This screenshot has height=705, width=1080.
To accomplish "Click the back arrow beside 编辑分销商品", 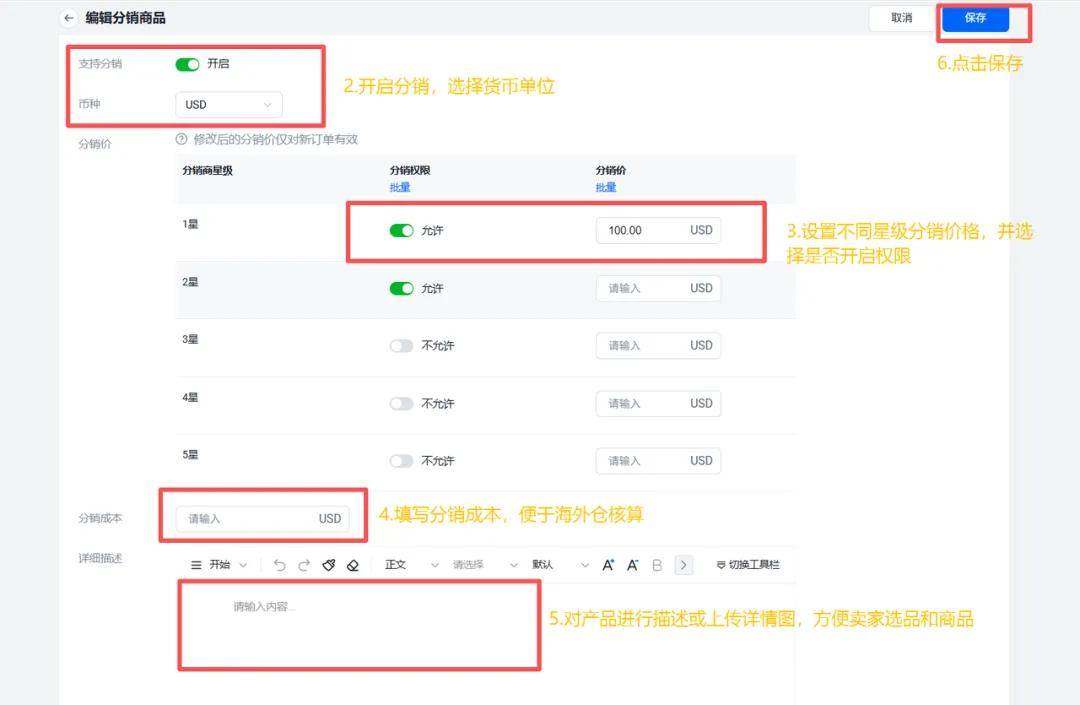I will [69, 18].
